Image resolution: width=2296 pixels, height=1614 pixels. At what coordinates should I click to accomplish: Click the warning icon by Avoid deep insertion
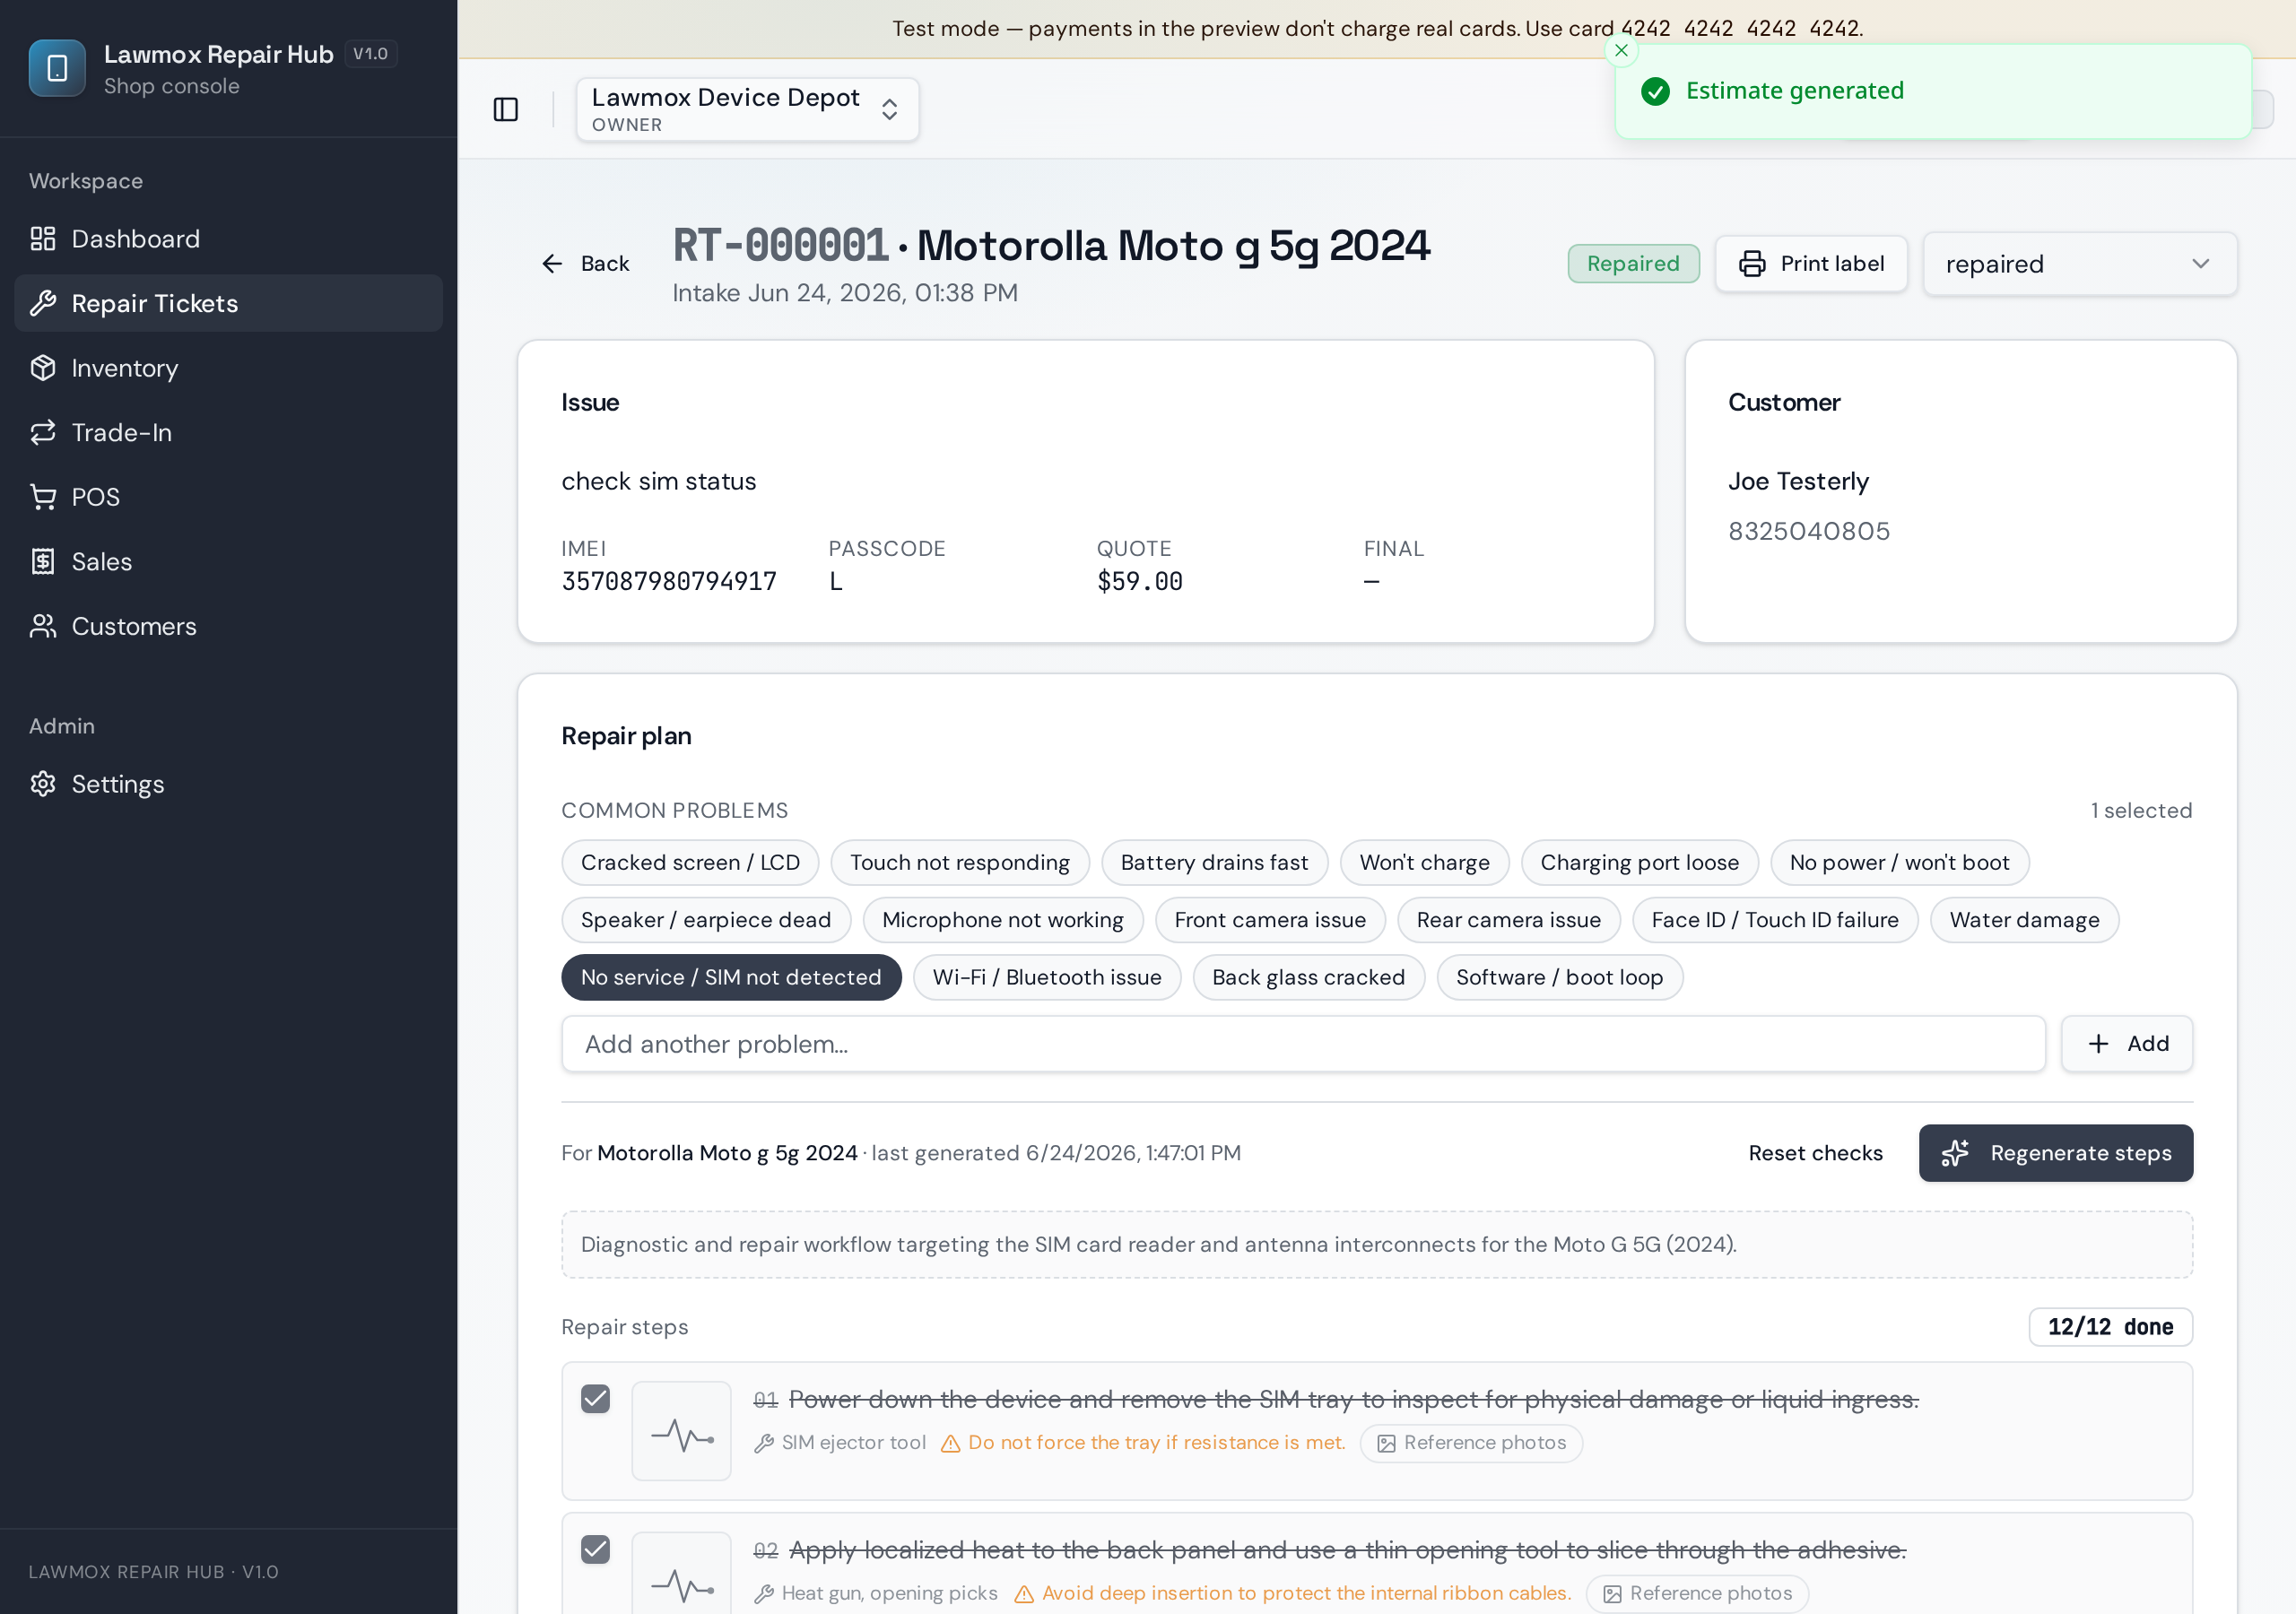tap(1024, 1594)
